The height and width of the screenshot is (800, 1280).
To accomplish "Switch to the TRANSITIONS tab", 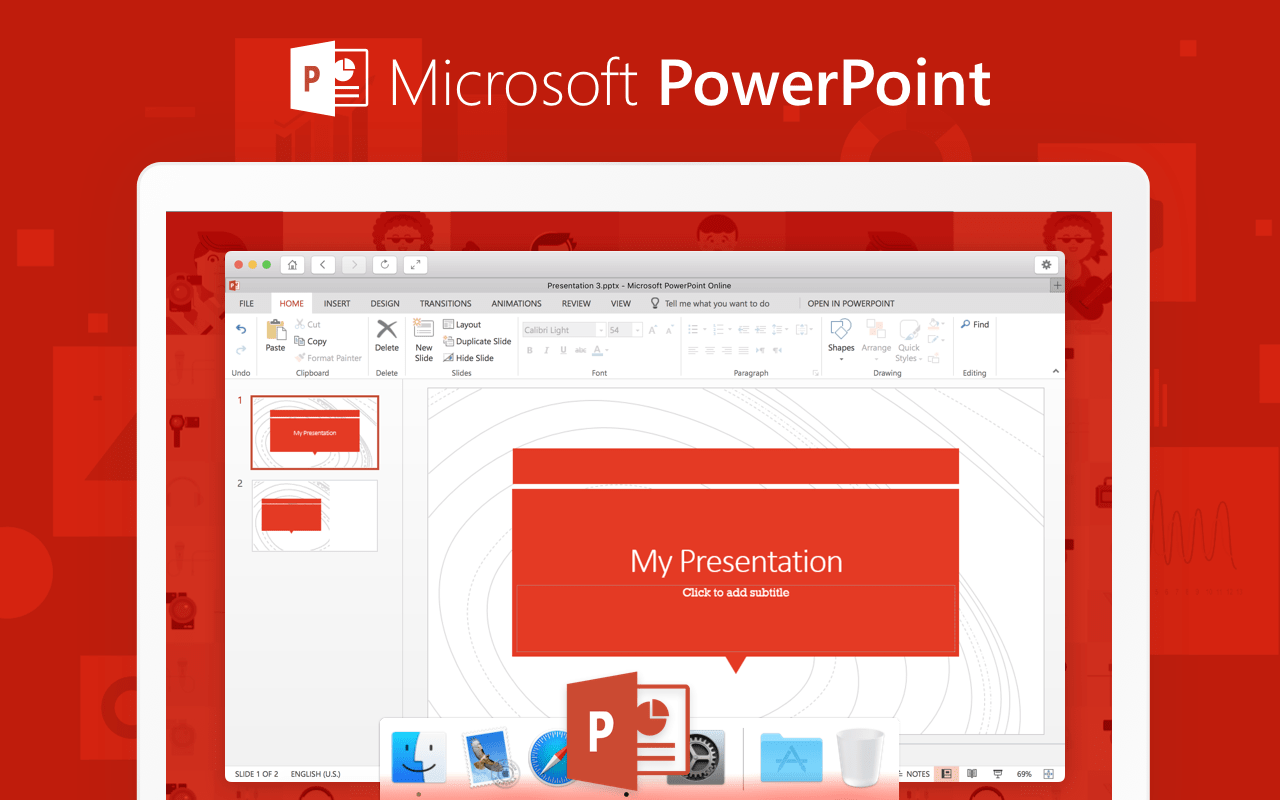I will [445, 303].
